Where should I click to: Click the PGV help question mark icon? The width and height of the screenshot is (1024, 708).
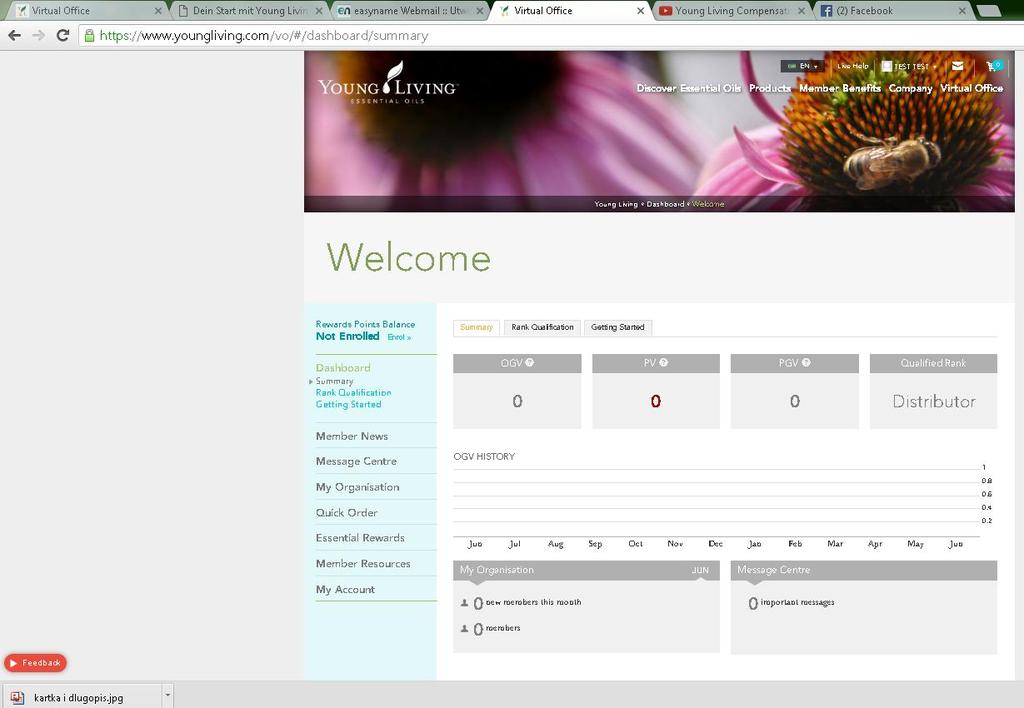[806, 362]
